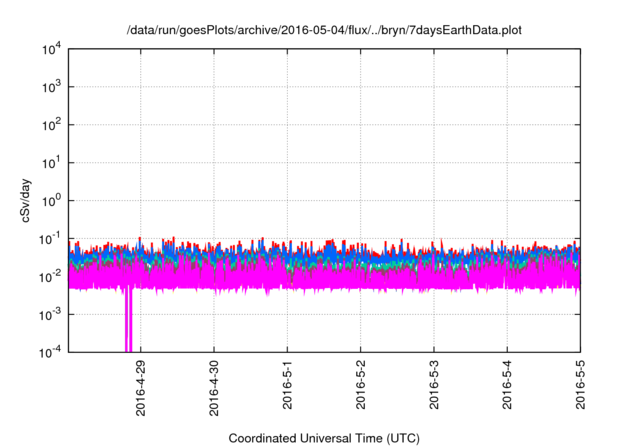Viewport: 640px width, 448px height.
Task: Click the 10^0 y-axis tick label
Action: [x=52, y=201]
